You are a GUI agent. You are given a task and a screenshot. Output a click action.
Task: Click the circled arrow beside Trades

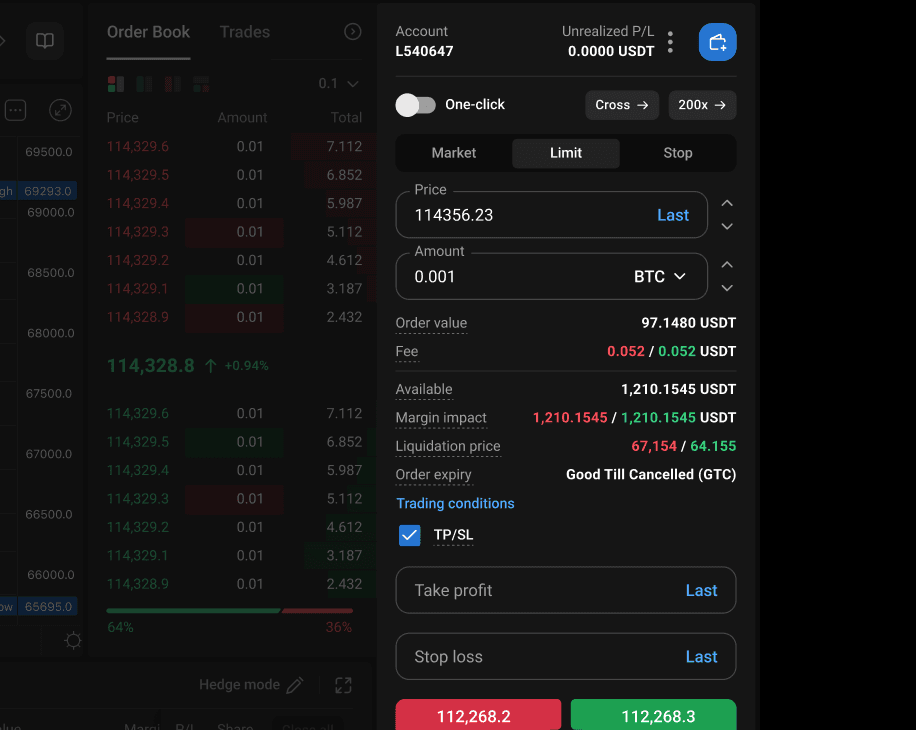352,32
